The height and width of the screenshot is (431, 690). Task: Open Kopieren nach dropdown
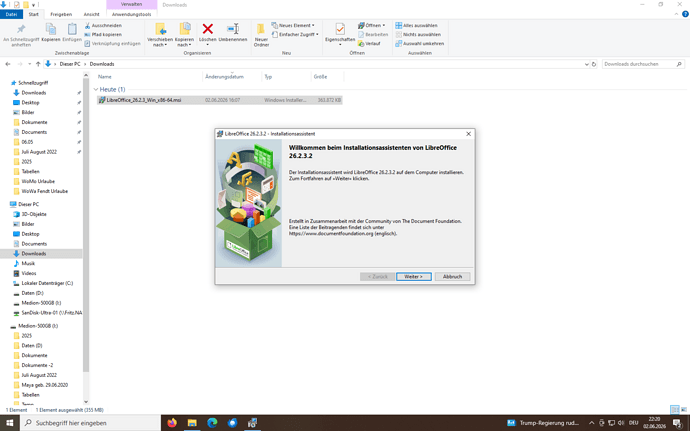click(184, 42)
